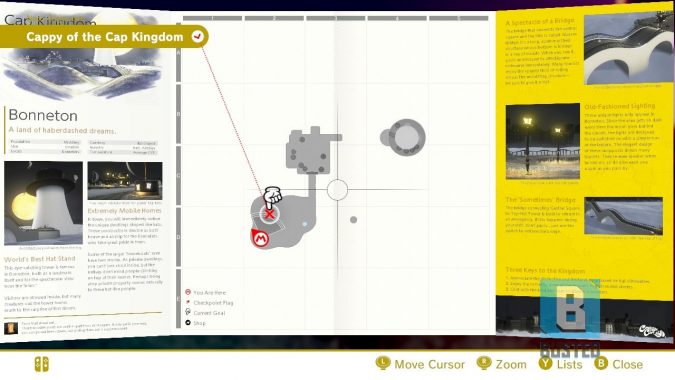Image resolution: width=675 pixels, height=380 pixels.
Task: Click the Shop legend entry
Action: (x=195, y=323)
